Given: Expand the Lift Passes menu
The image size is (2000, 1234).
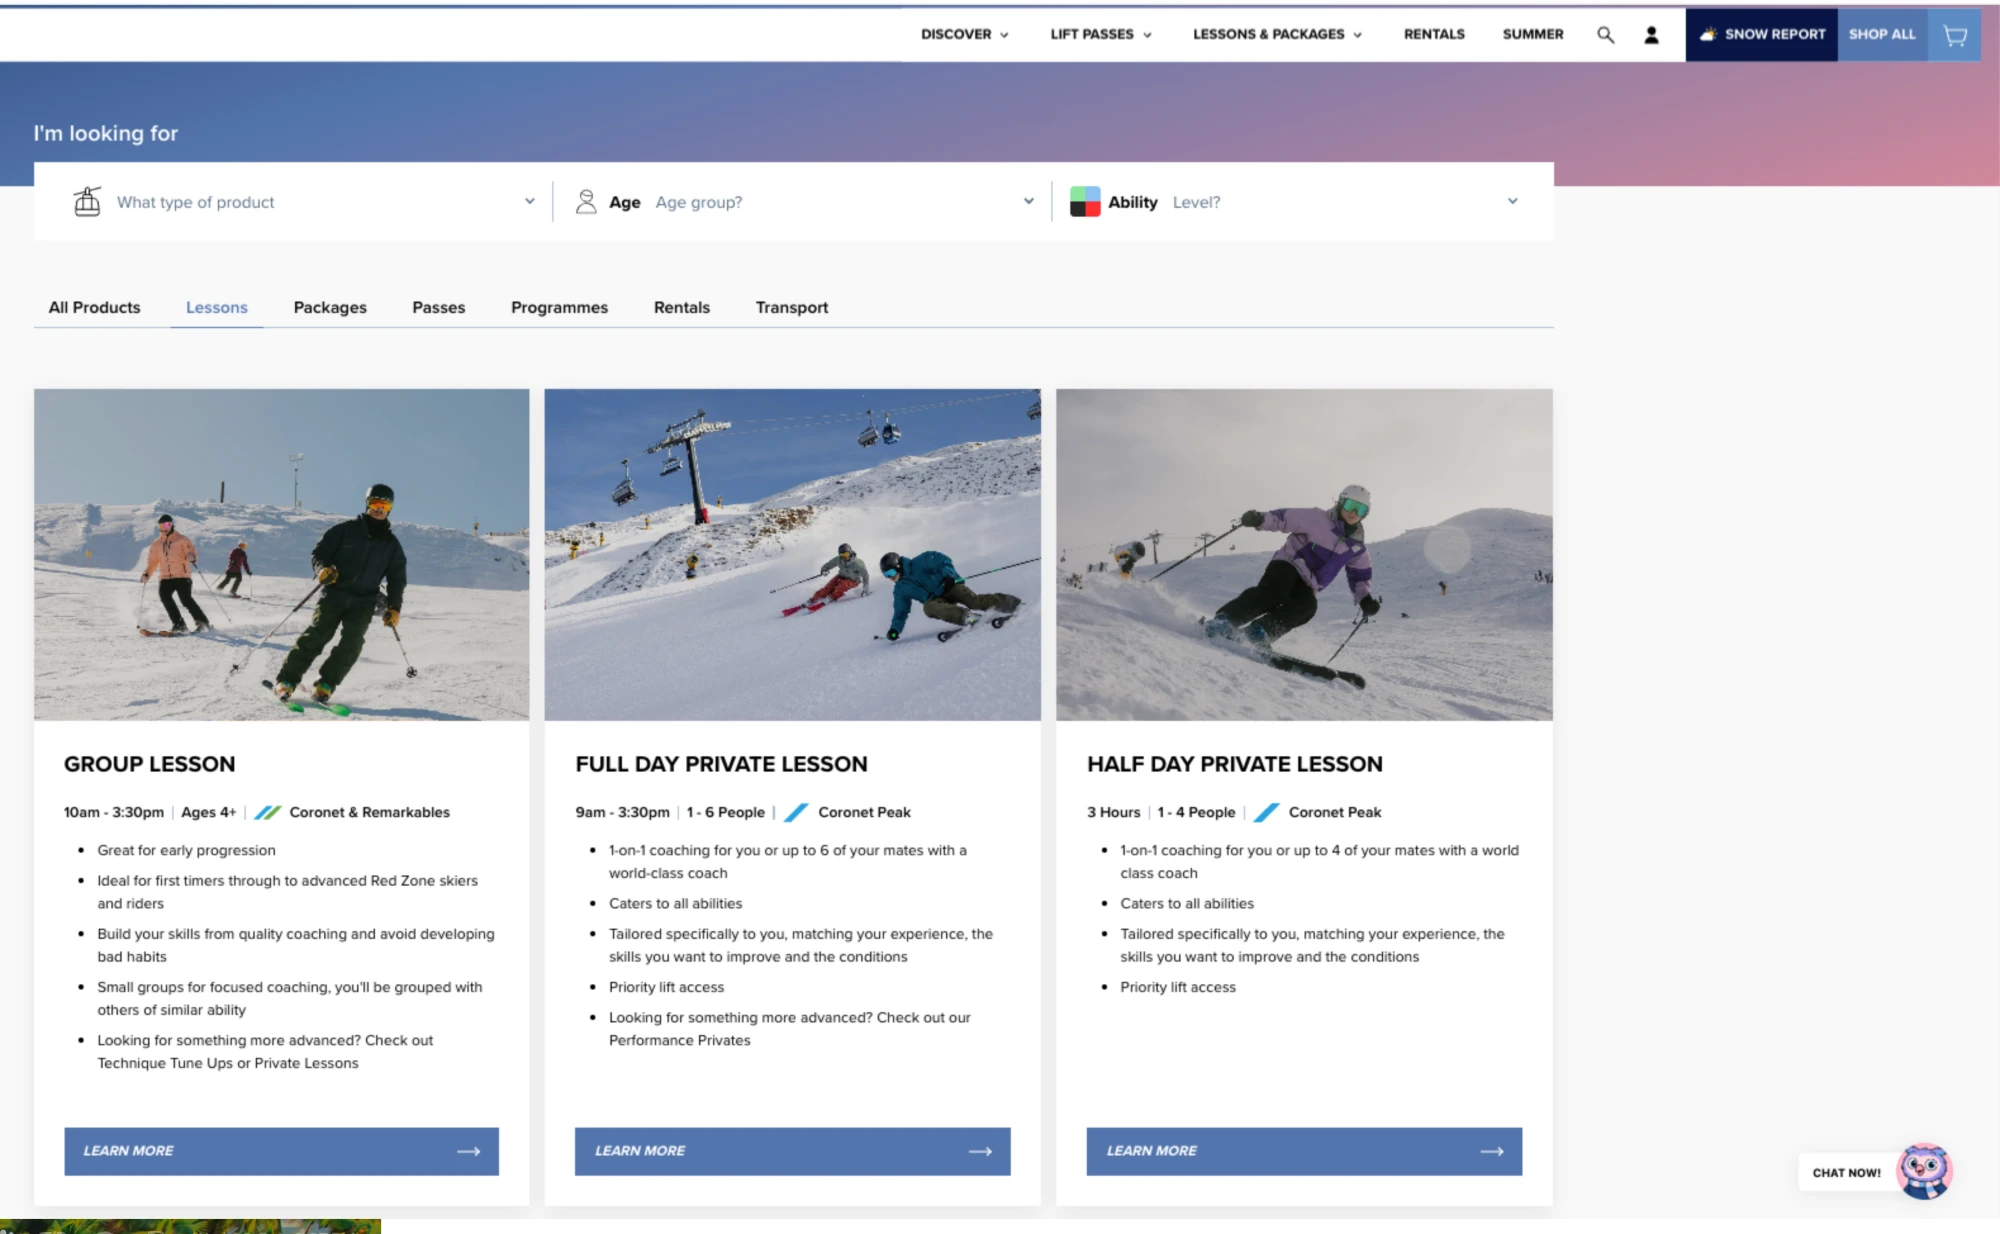Looking at the screenshot, I should coord(1101,34).
